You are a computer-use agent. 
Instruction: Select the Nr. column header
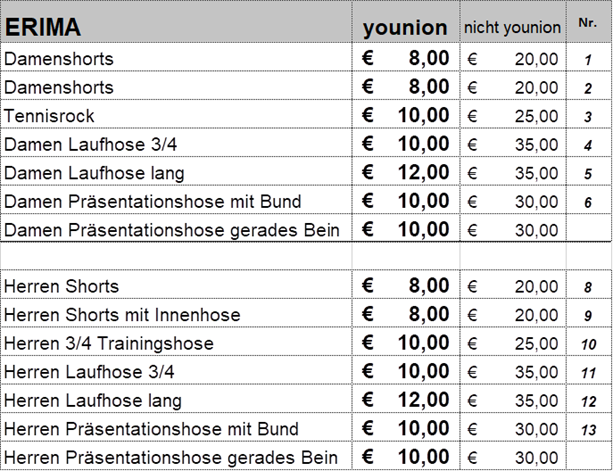pyautogui.click(x=588, y=21)
